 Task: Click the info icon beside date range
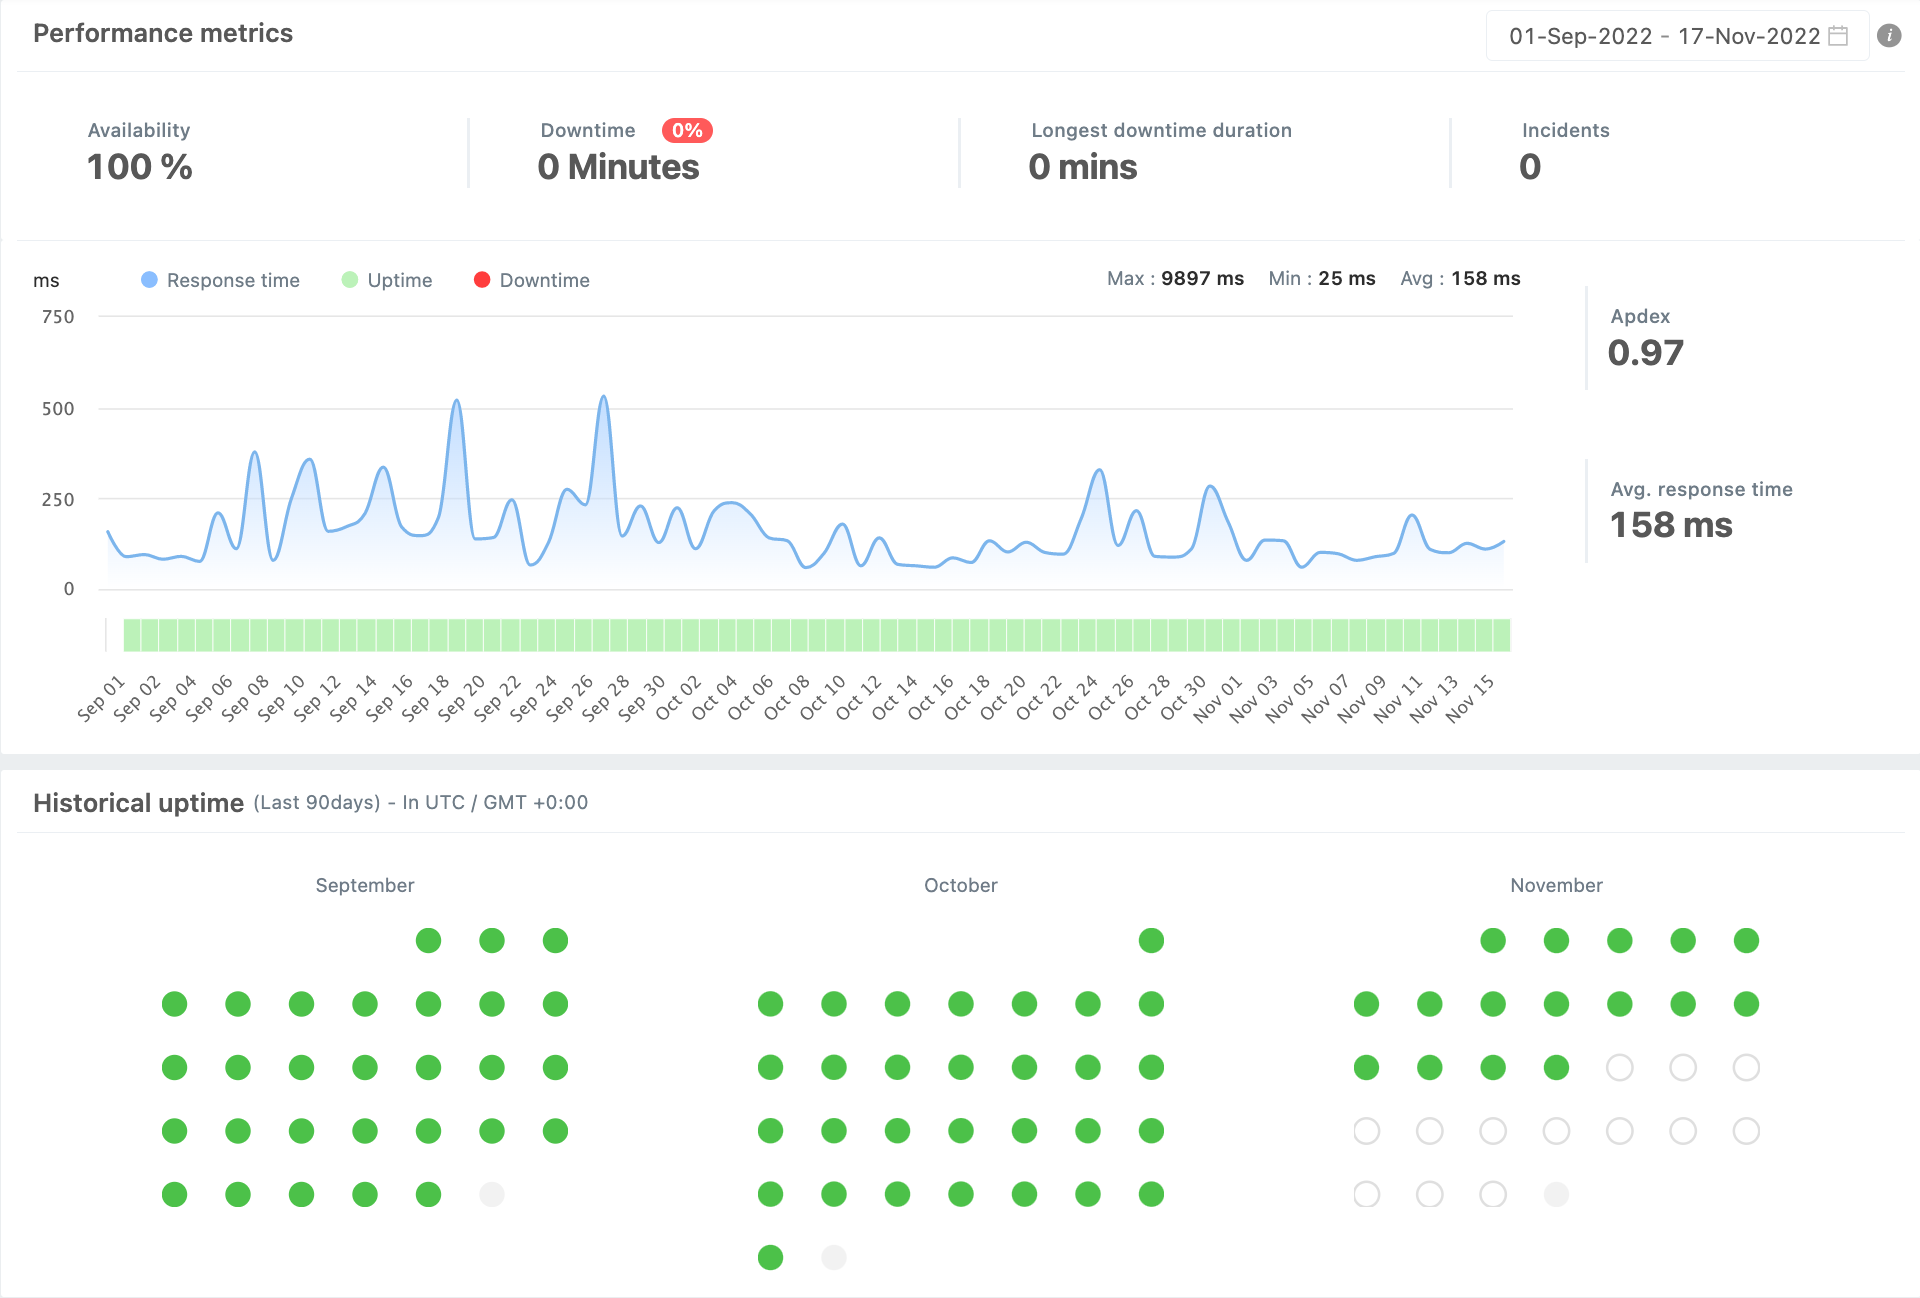tap(1888, 36)
